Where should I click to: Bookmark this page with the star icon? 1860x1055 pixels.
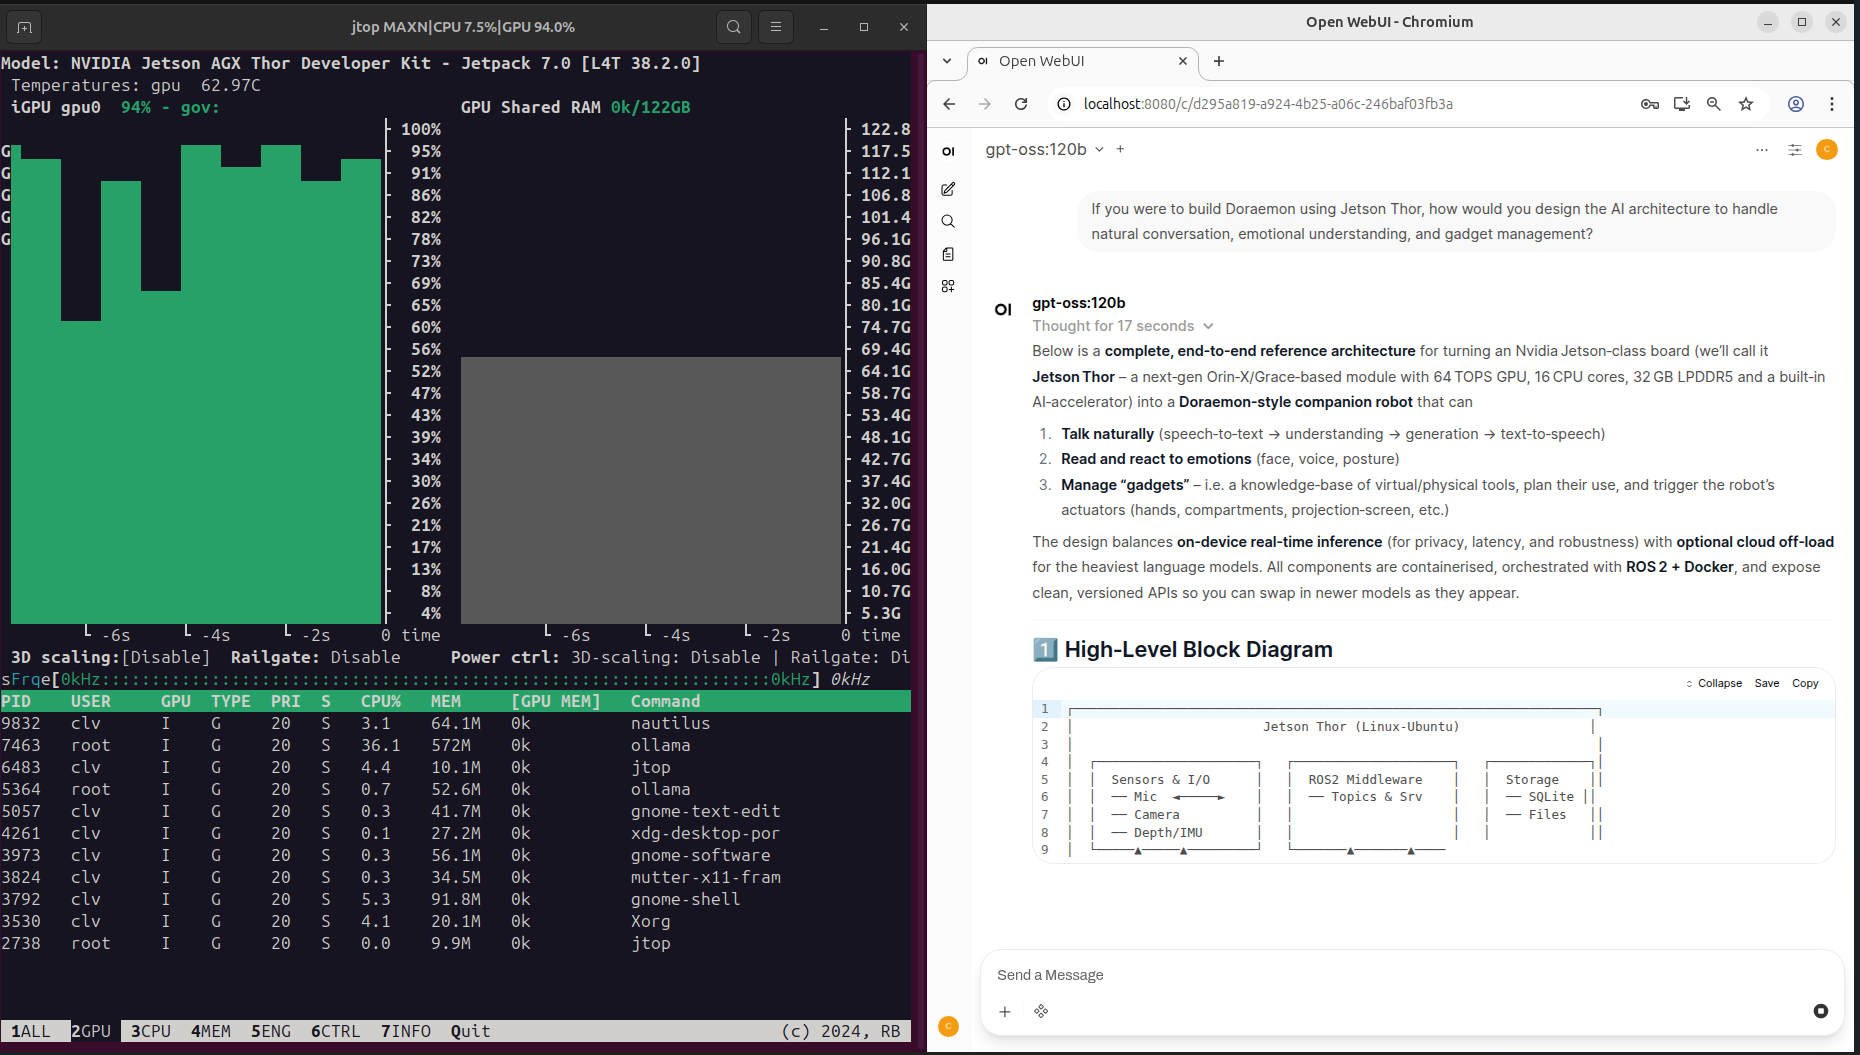[1746, 104]
